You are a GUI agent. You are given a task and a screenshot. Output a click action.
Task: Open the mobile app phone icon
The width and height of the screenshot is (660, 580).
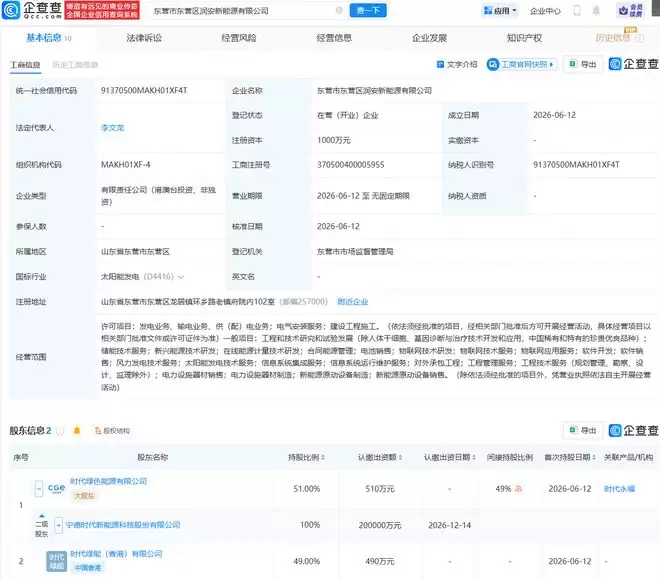[577, 11]
